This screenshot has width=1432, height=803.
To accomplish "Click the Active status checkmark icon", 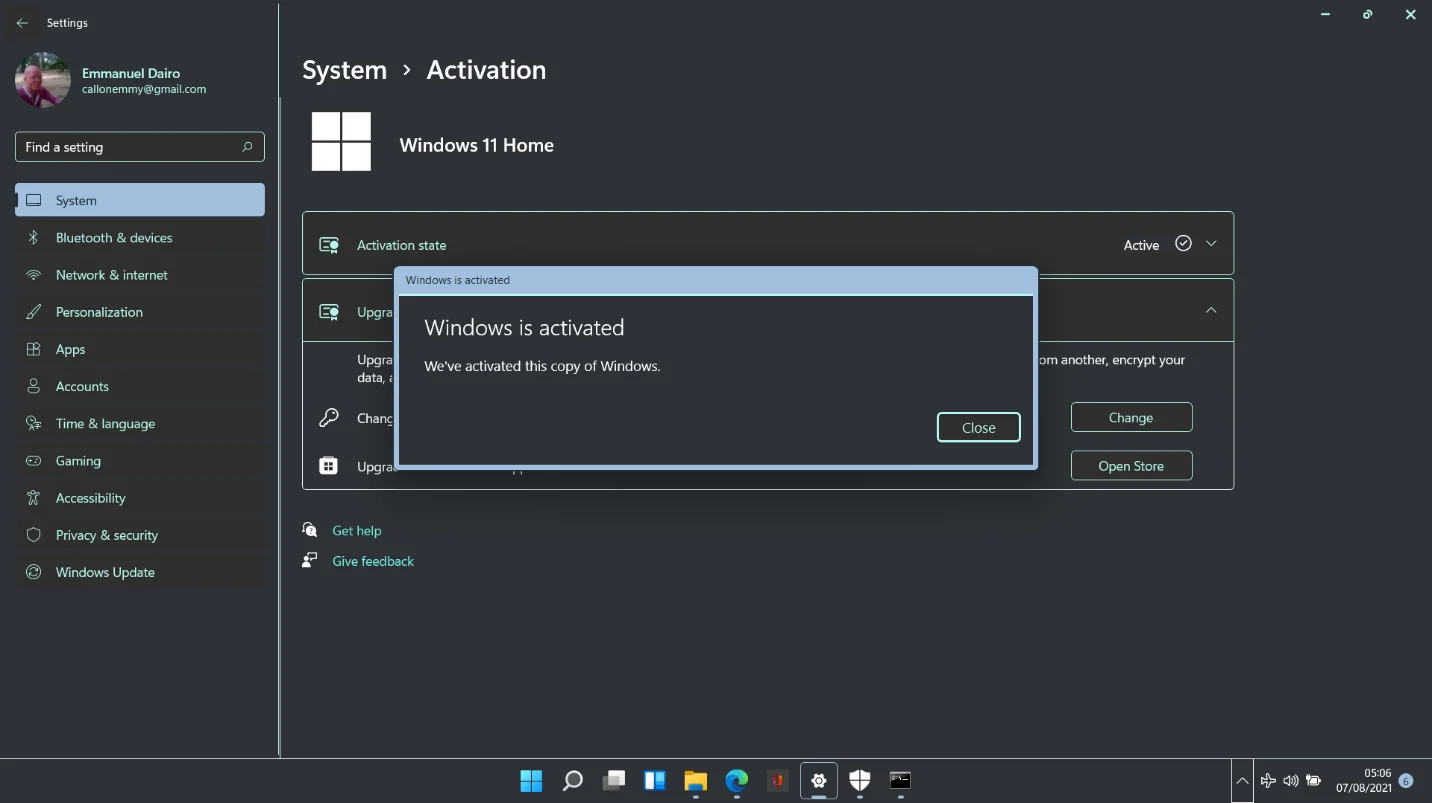I will (1183, 243).
